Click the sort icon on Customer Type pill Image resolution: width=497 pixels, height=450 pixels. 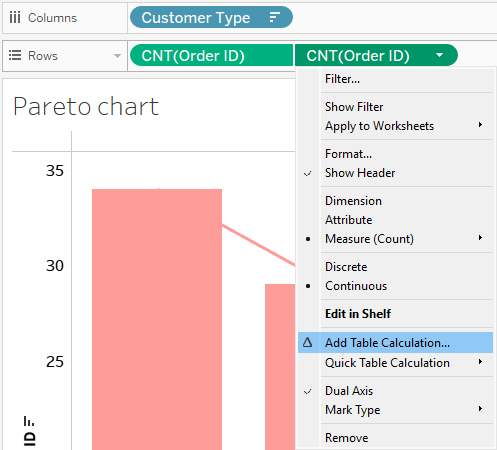[x=274, y=17]
